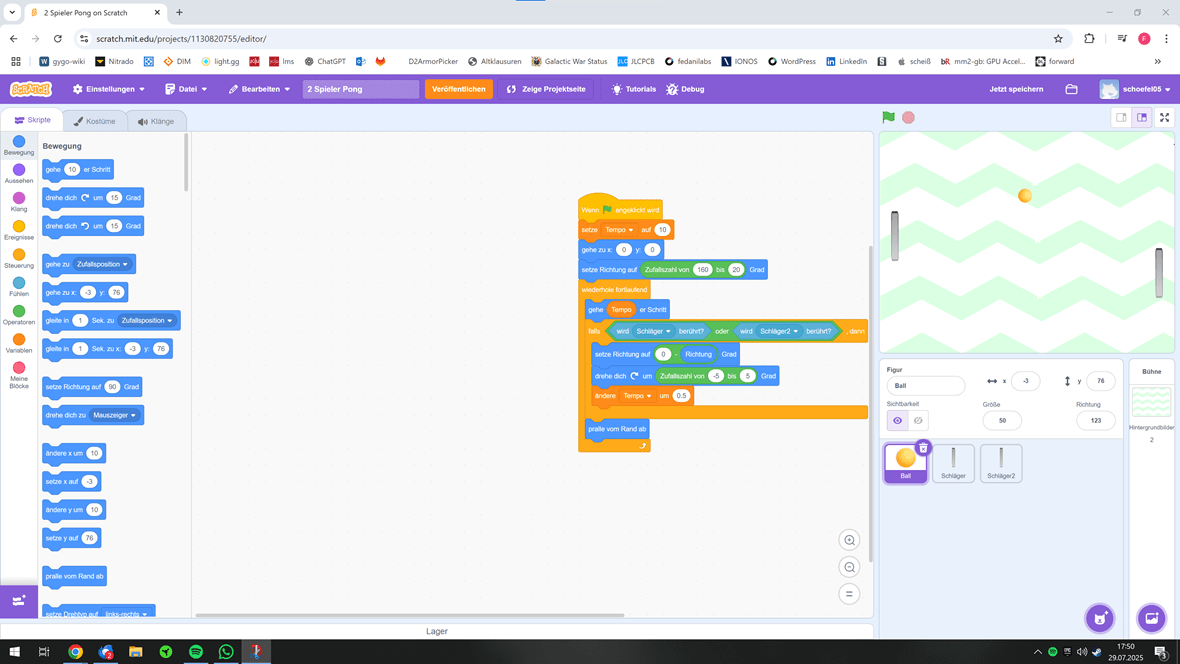
Task: Select the Schläger2 sprite thumbnail
Action: click(x=1000, y=463)
